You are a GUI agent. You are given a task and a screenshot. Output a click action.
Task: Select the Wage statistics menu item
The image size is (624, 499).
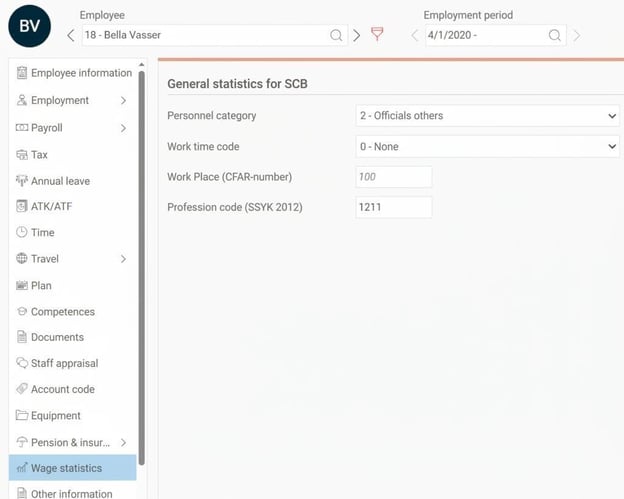tap(73, 468)
